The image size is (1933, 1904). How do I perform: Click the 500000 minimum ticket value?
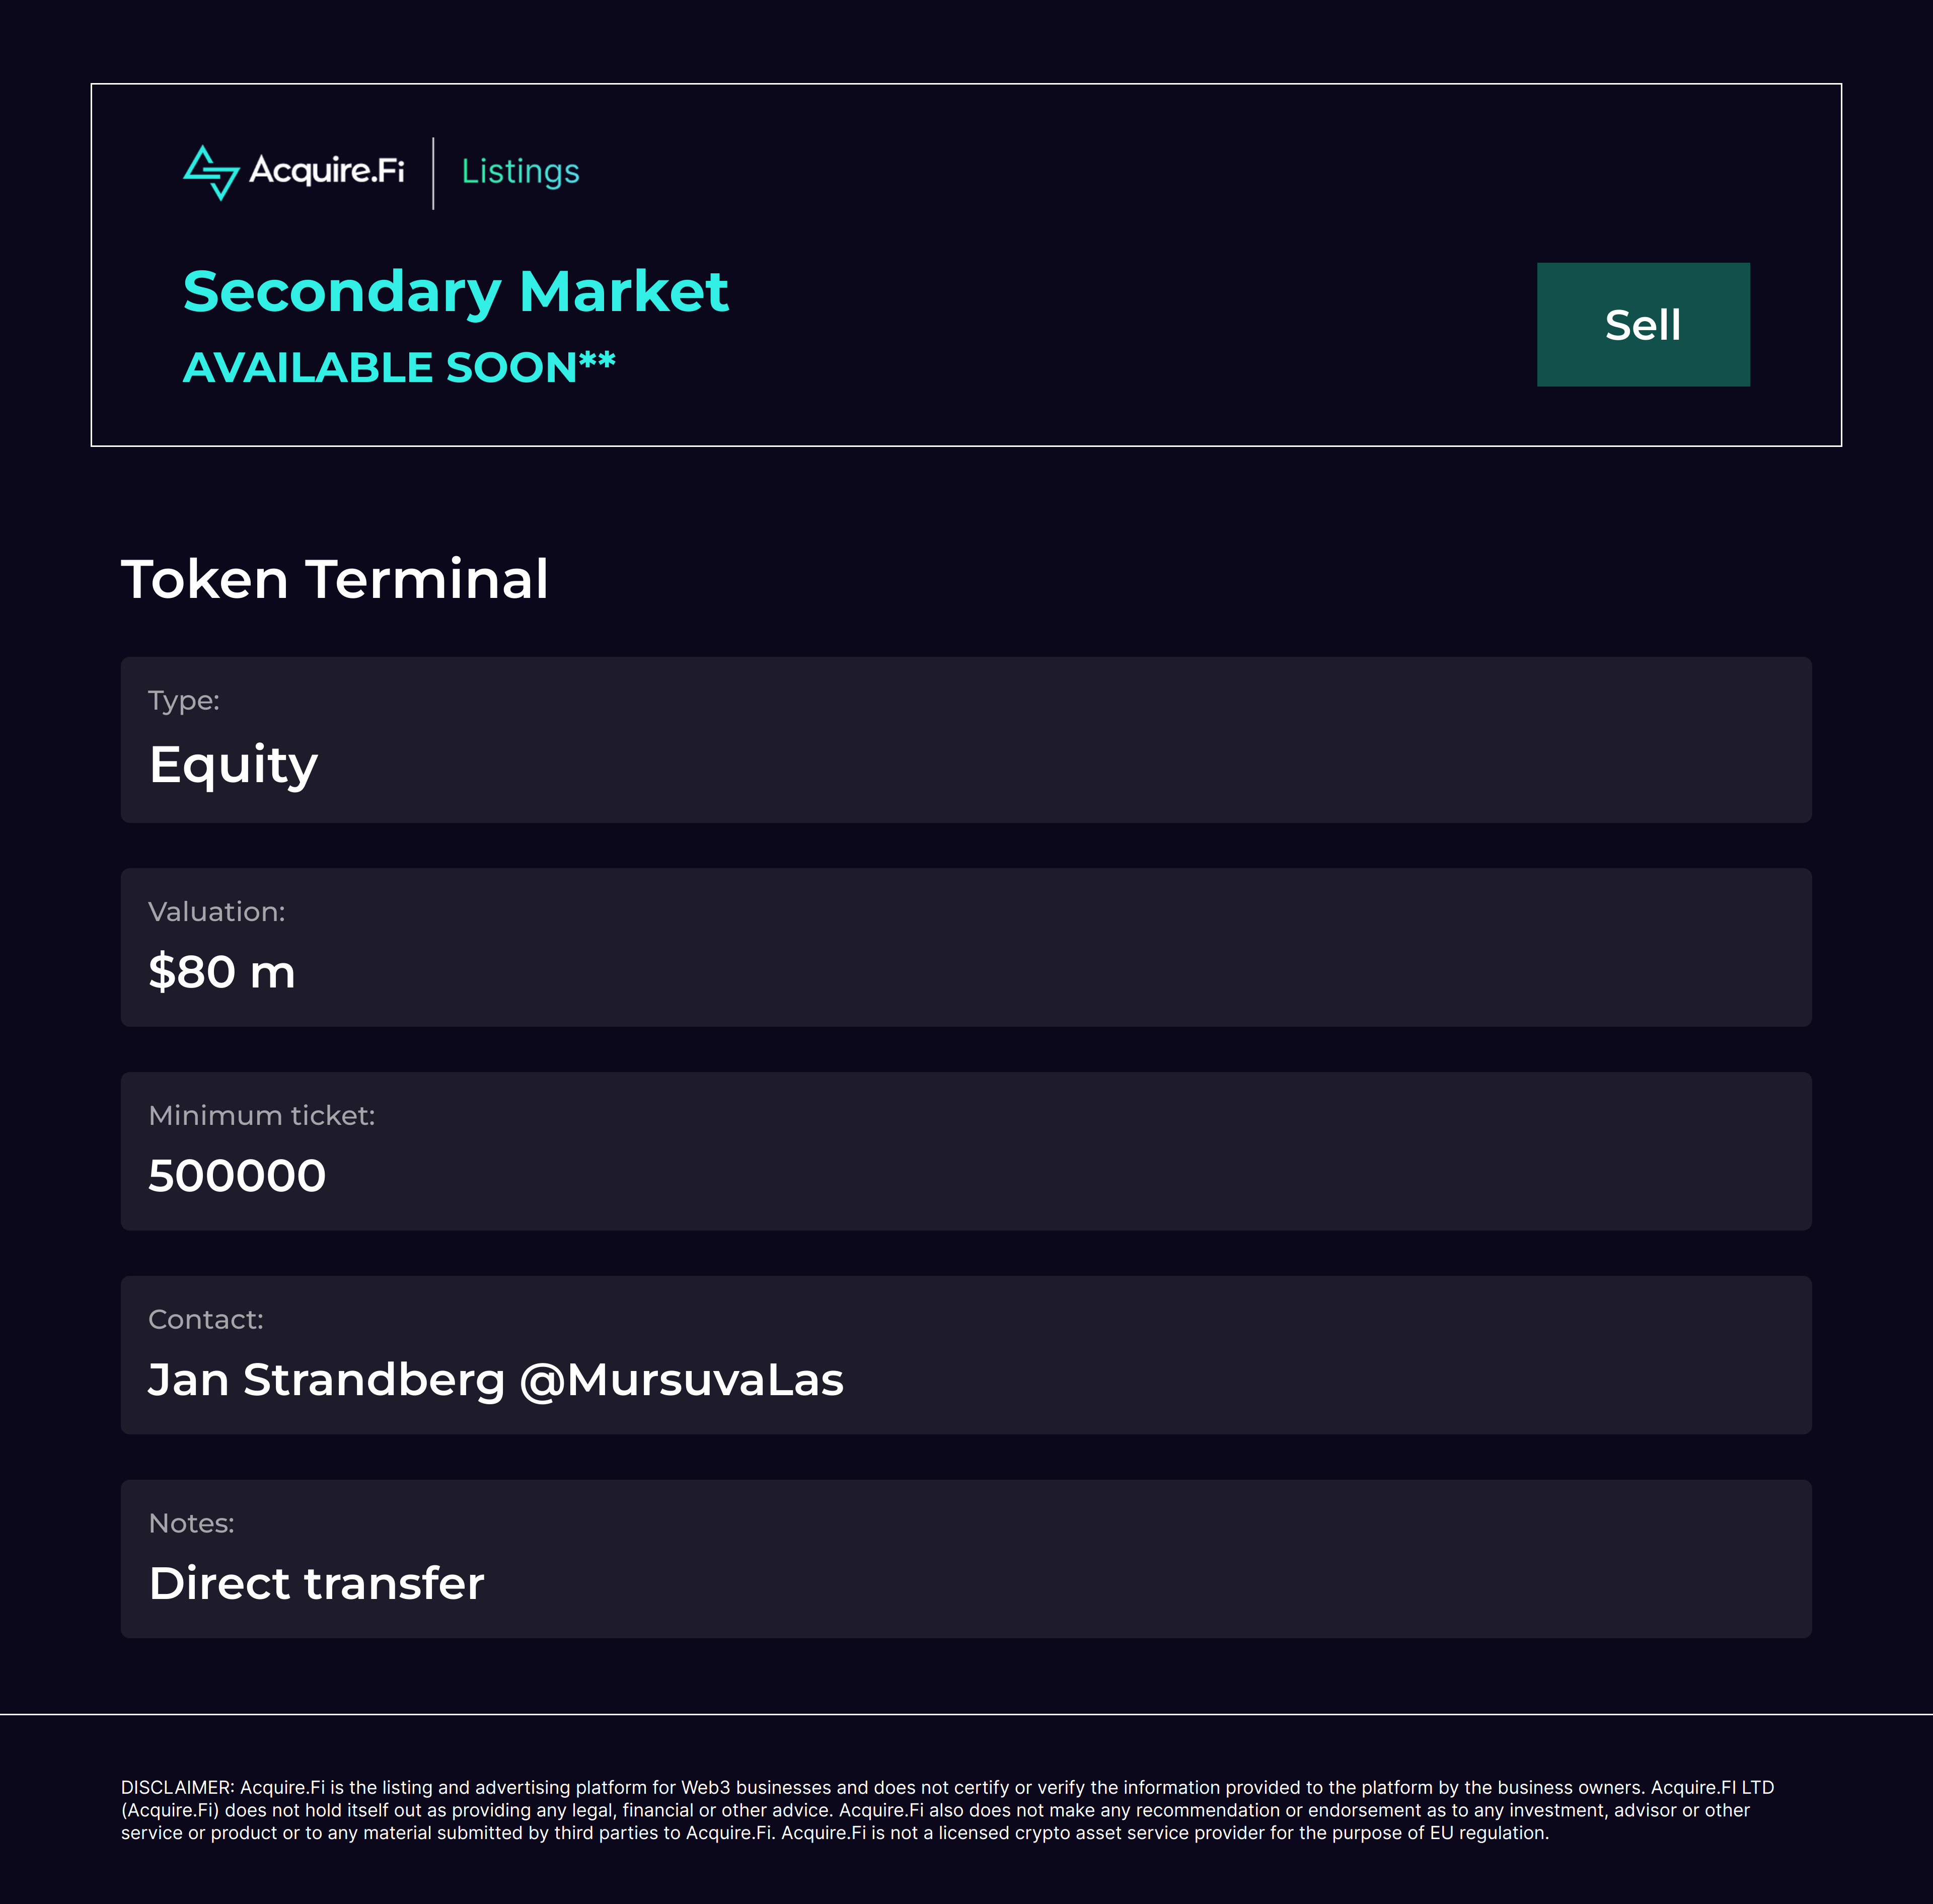click(x=237, y=1176)
